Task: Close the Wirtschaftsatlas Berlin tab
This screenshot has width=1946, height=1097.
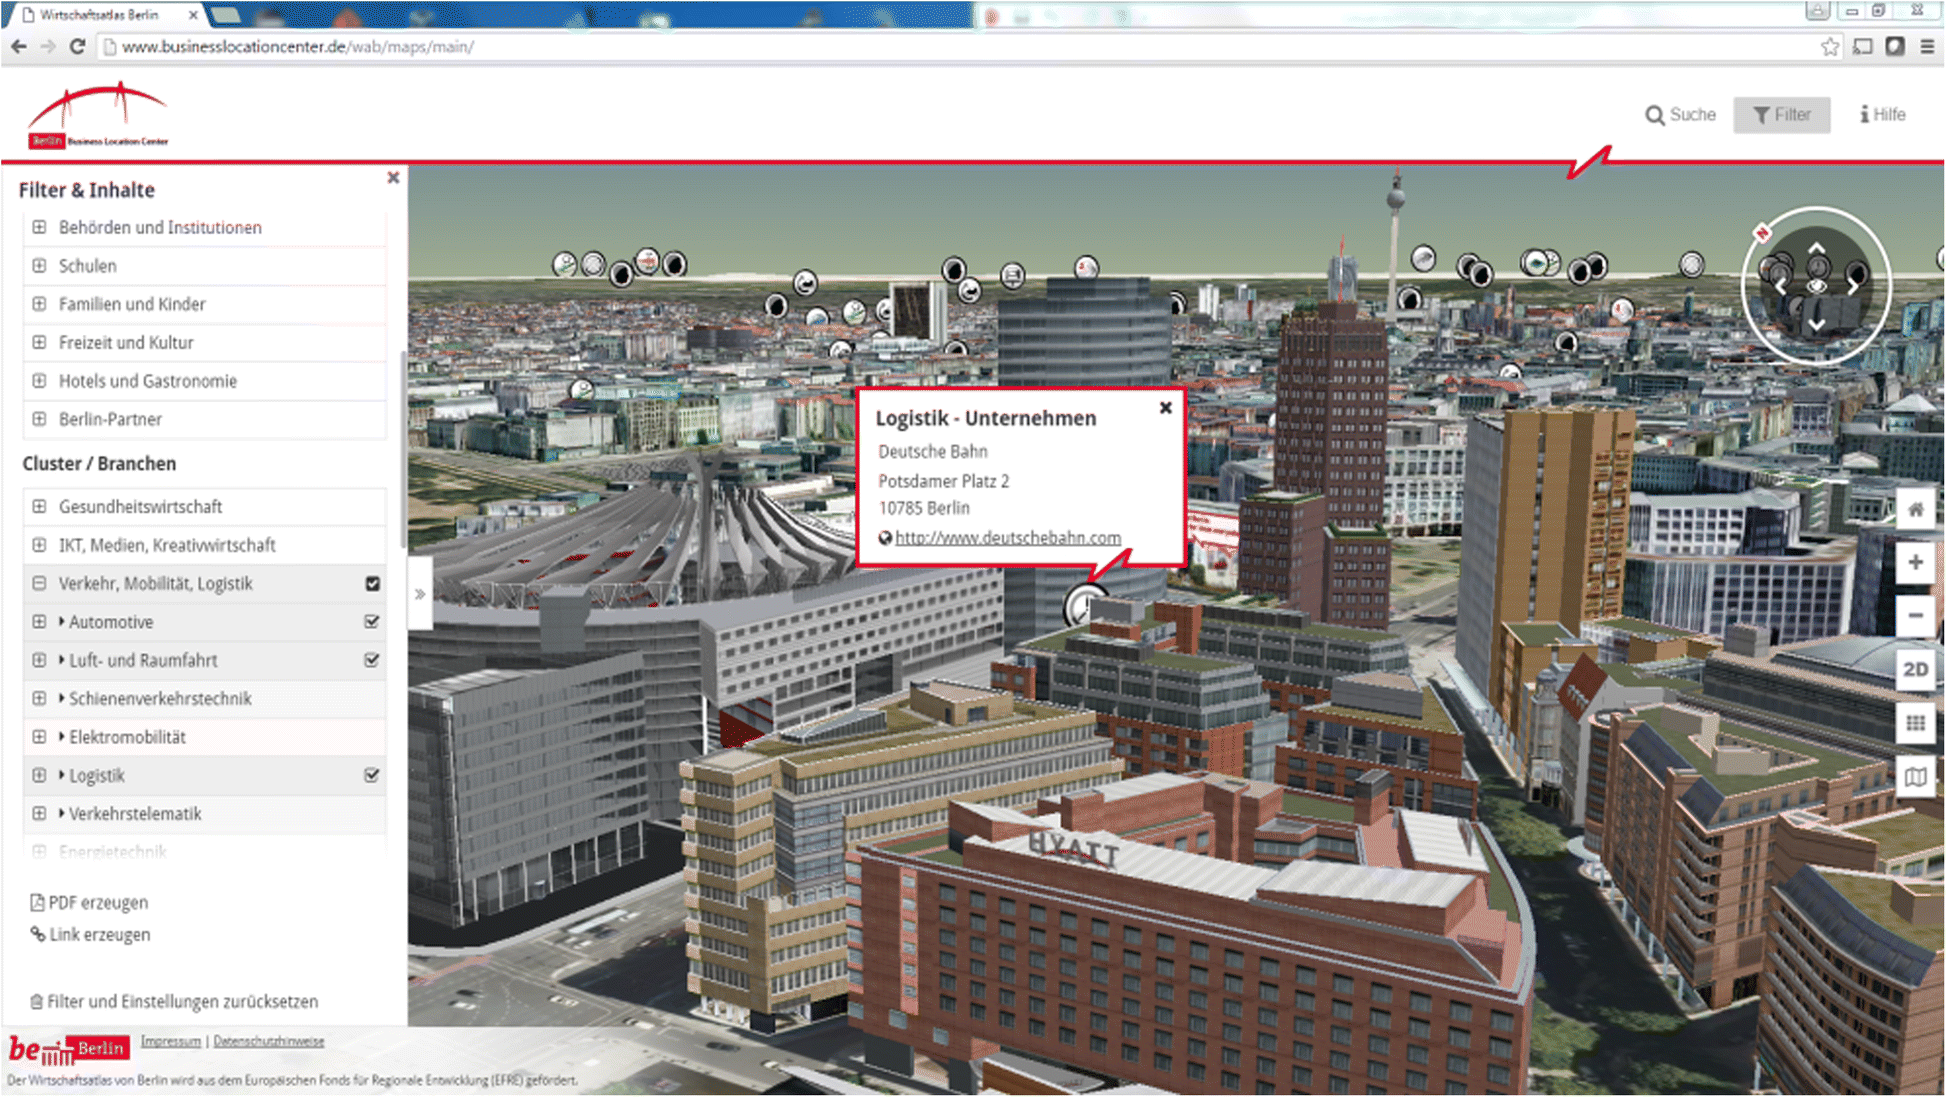Action: [x=193, y=15]
